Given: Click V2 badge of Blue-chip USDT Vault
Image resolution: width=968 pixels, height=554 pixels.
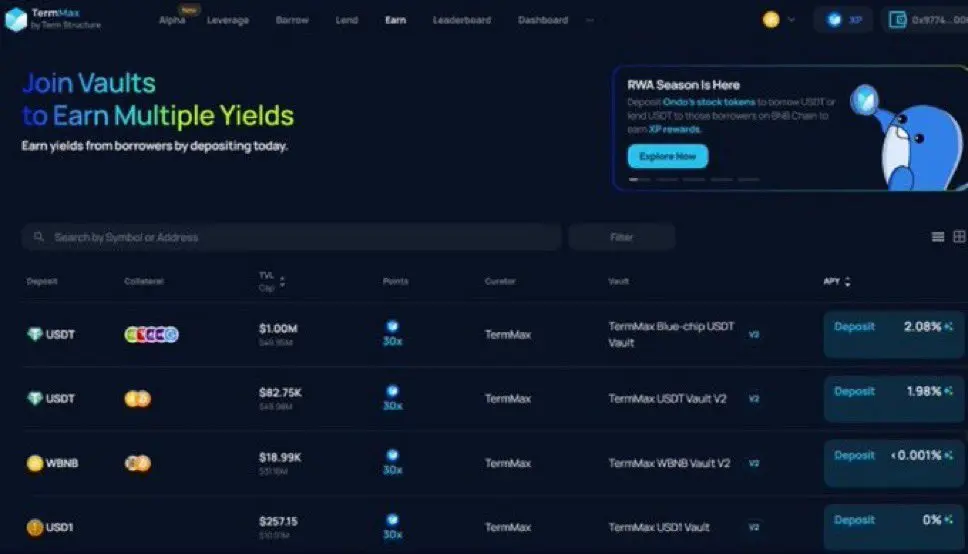Looking at the screenshot, I should [754, 334].
